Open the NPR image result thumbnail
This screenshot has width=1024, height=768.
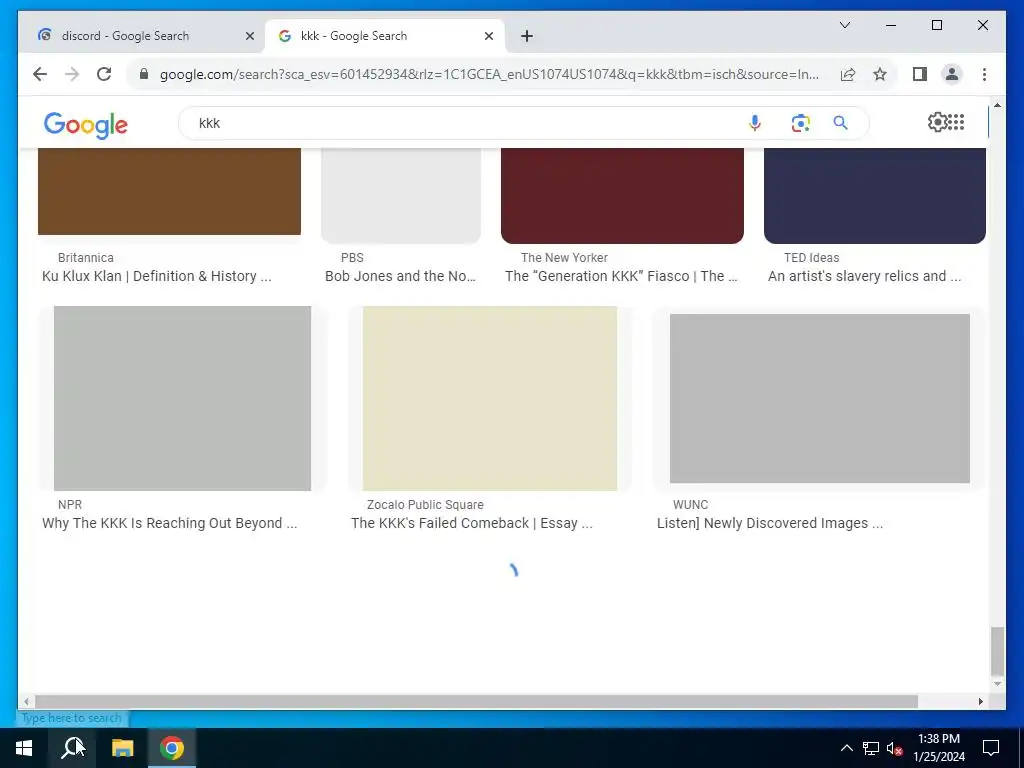tap(182, 398)
